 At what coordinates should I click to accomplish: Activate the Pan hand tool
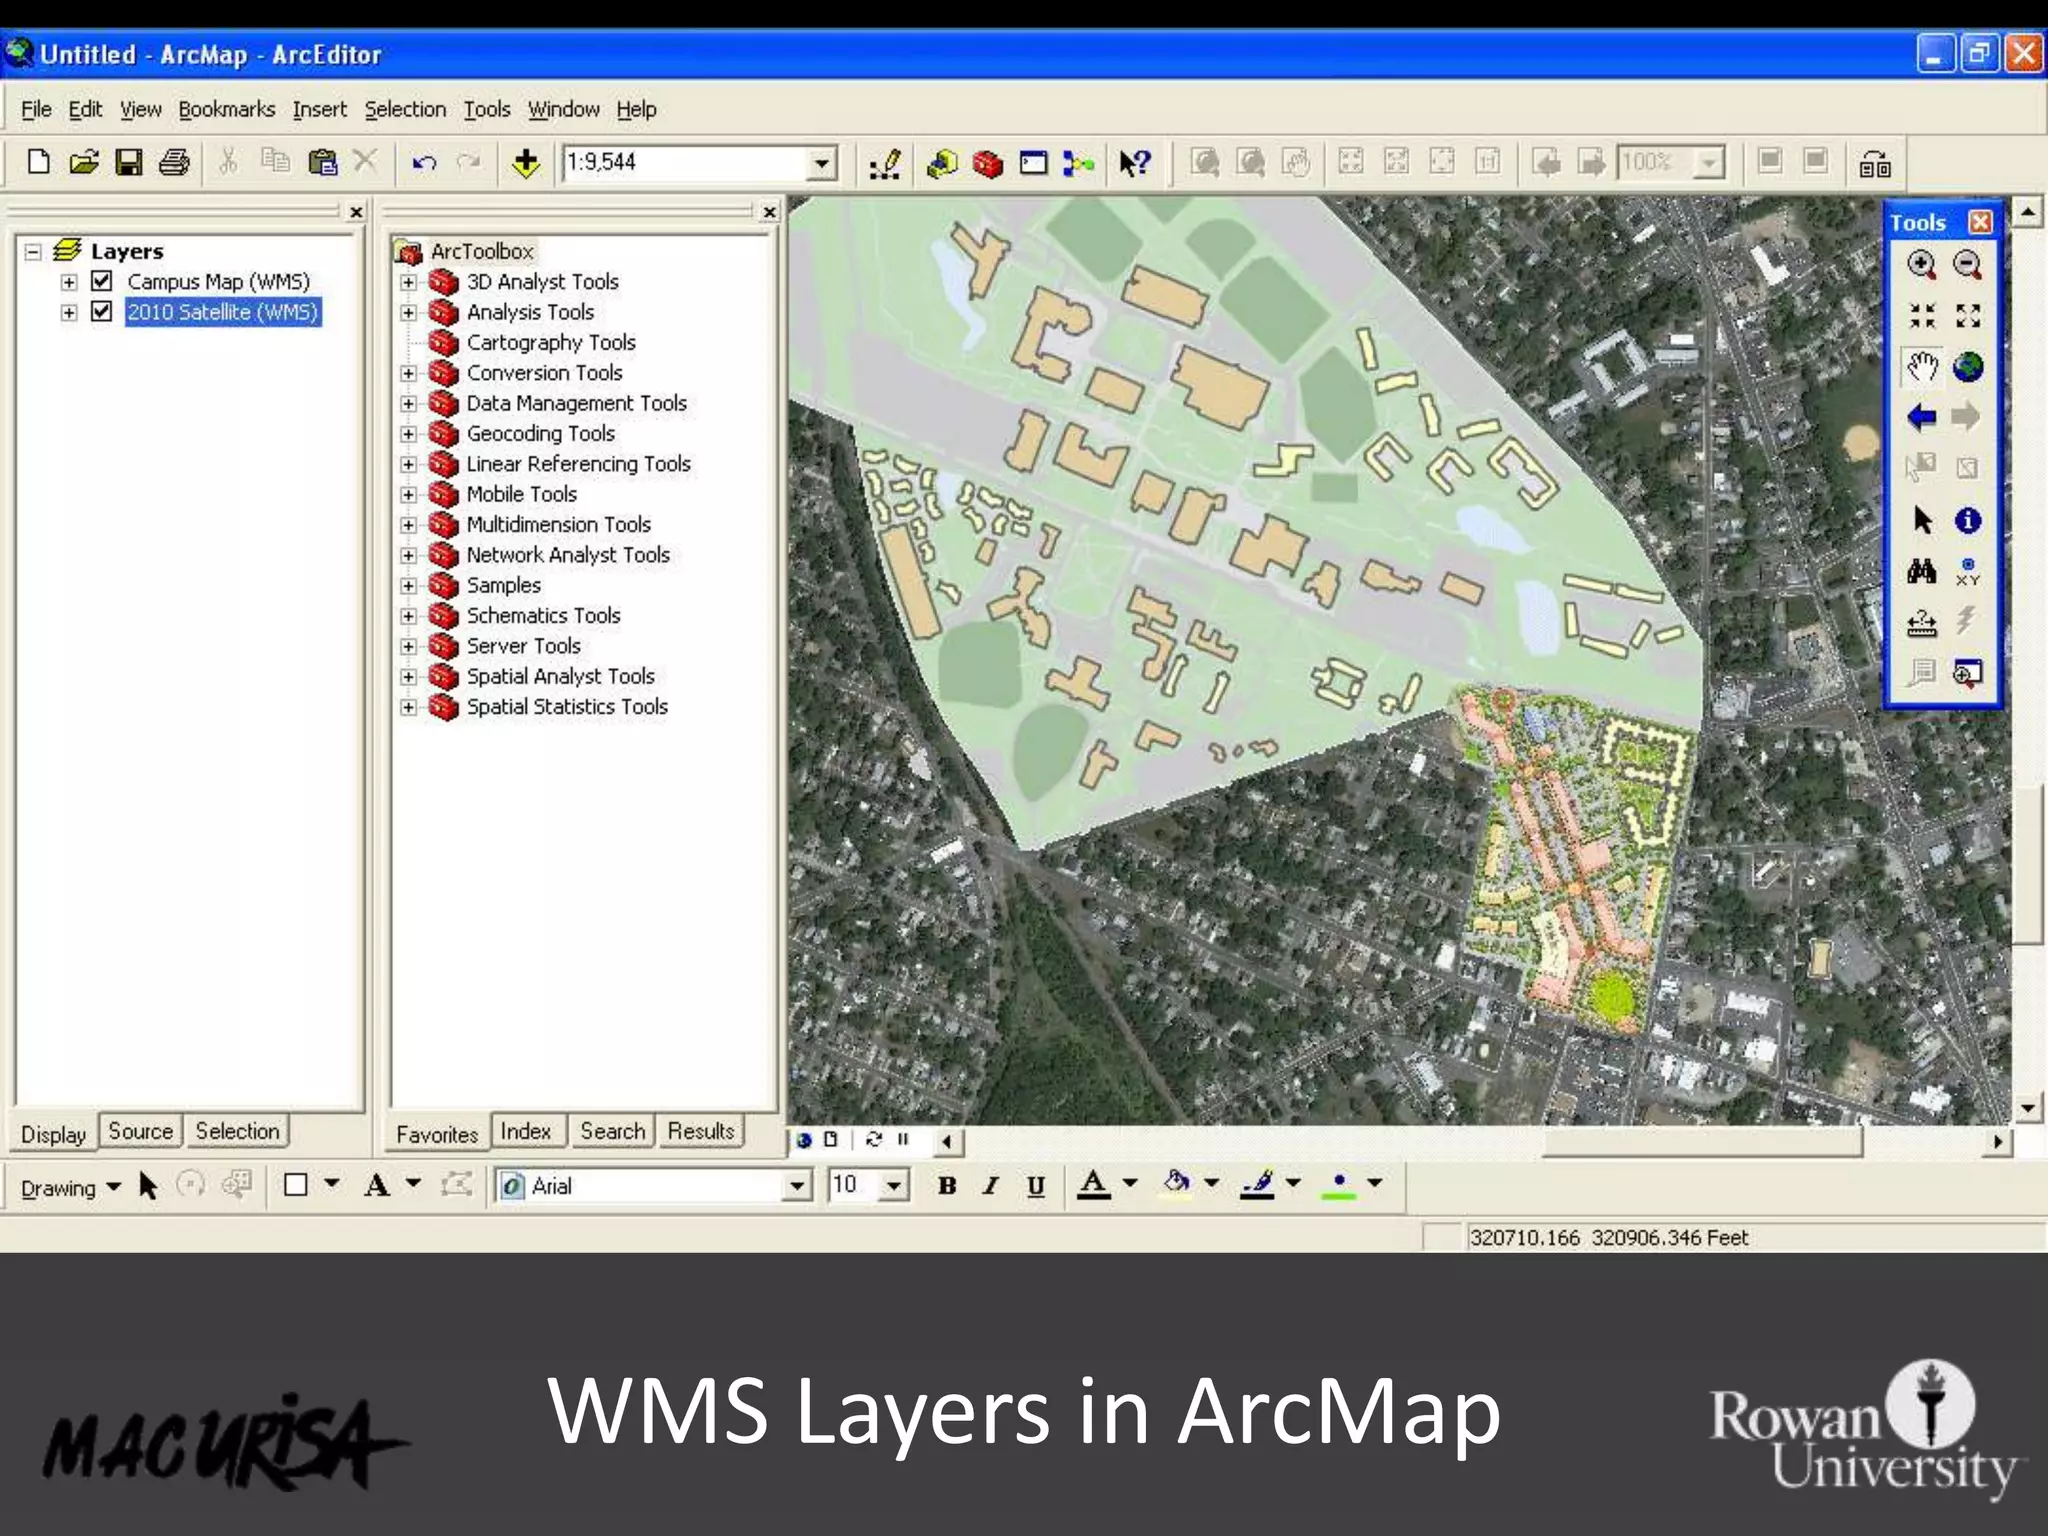click(1921, 367)
